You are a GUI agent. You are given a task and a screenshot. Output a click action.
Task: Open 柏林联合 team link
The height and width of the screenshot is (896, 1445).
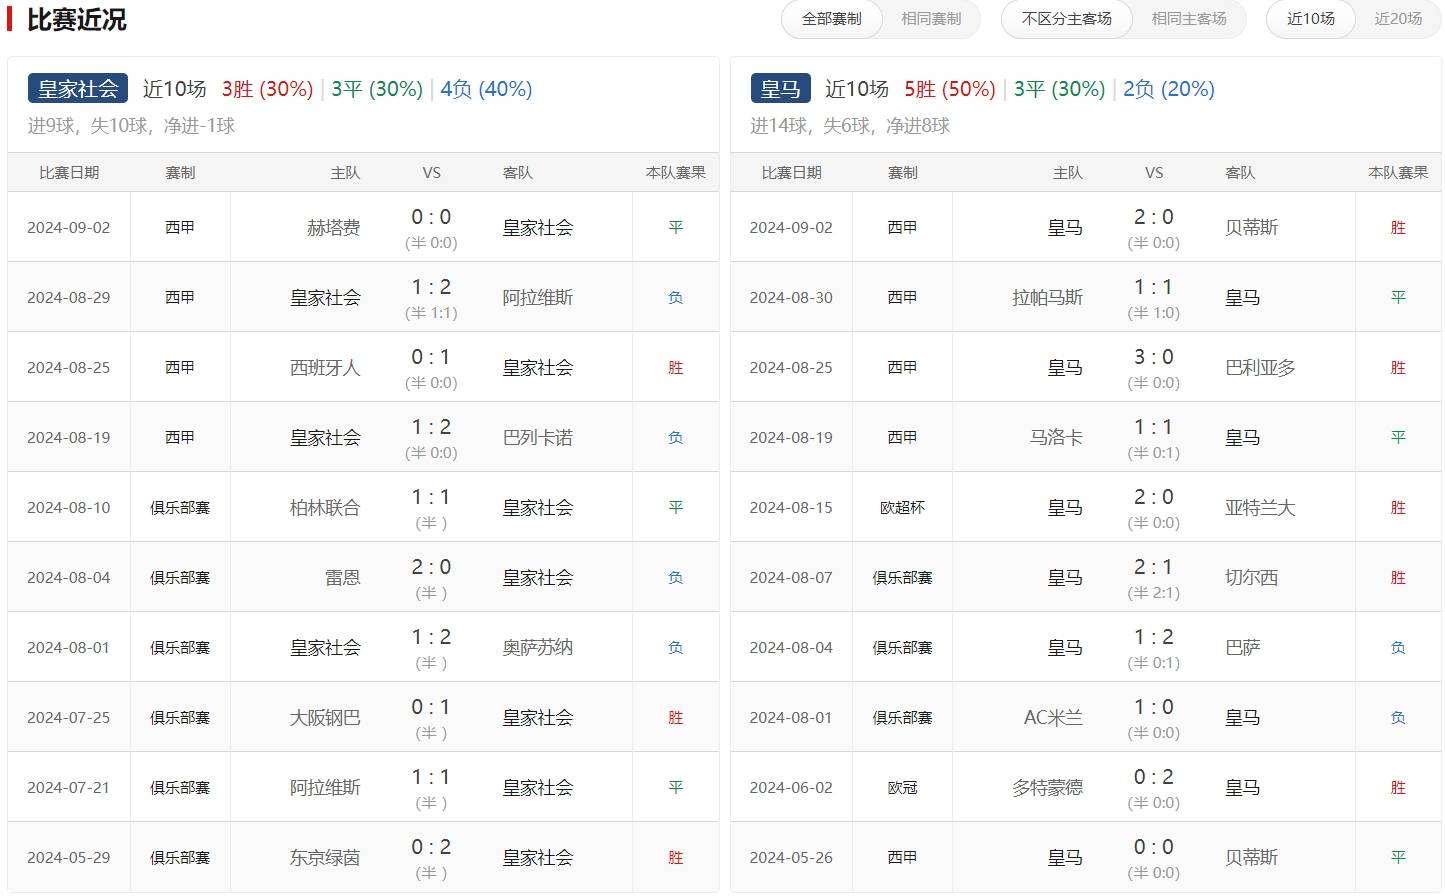(325, 508)
